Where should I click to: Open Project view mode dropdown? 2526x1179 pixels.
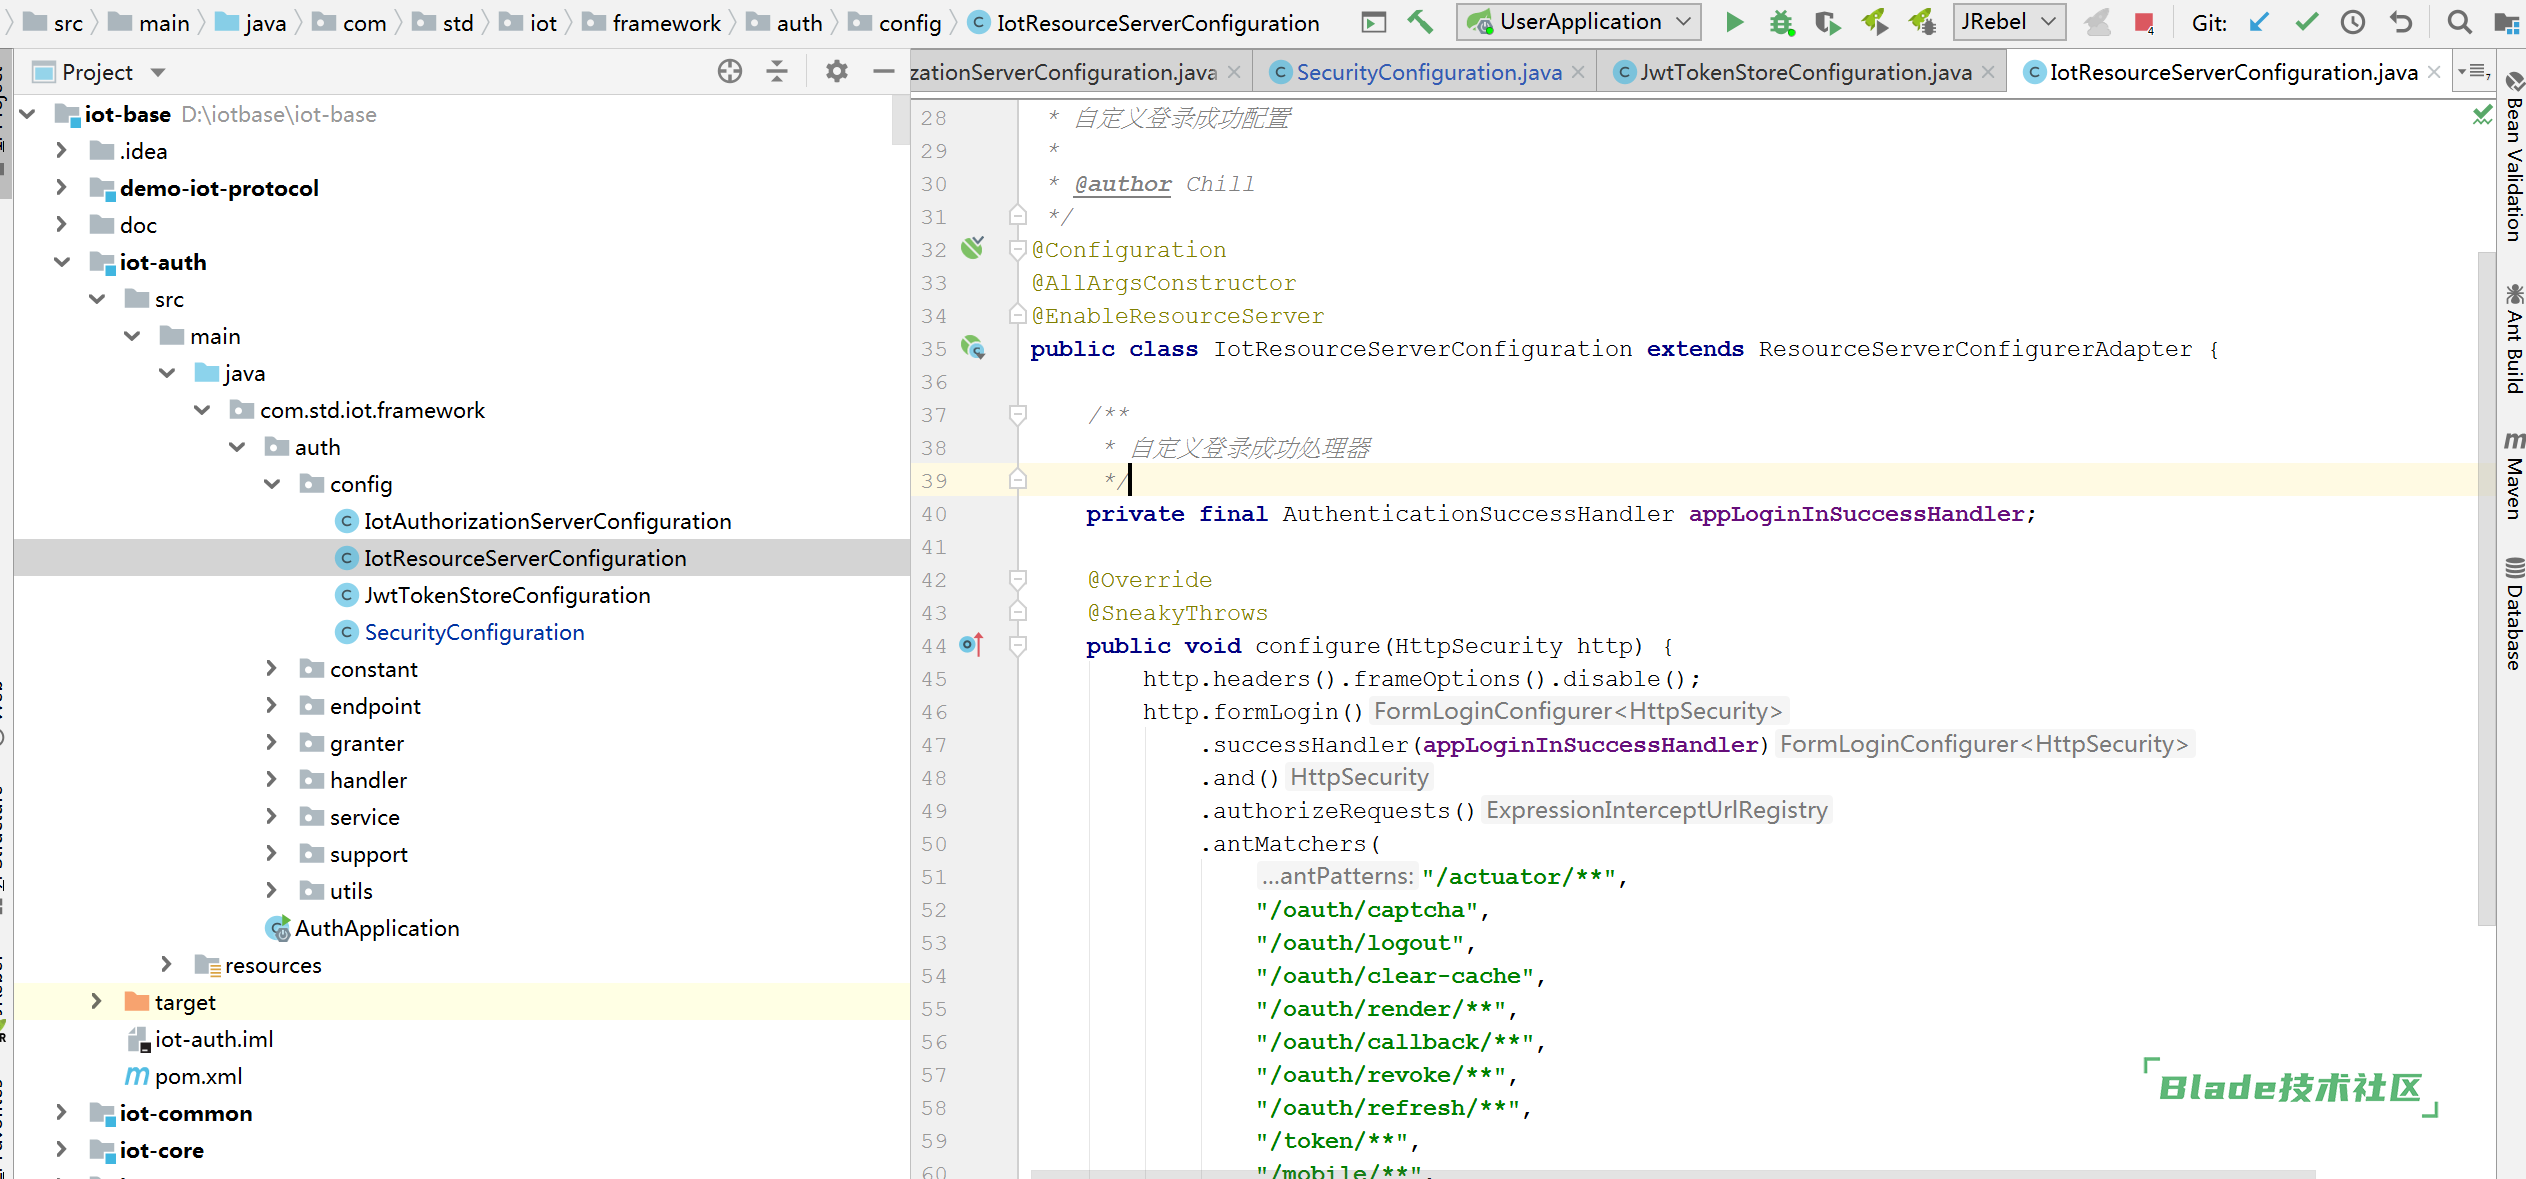(158, 72)
